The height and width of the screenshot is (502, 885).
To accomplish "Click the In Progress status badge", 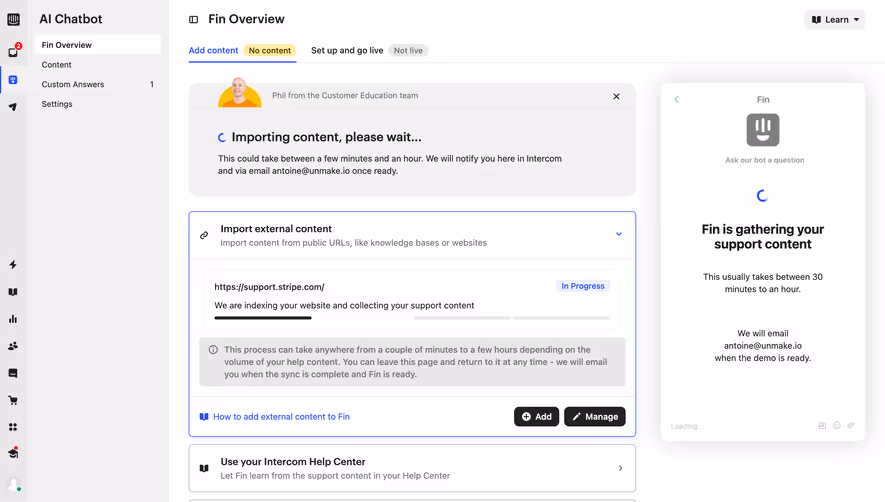I will [x=582, y=286].
